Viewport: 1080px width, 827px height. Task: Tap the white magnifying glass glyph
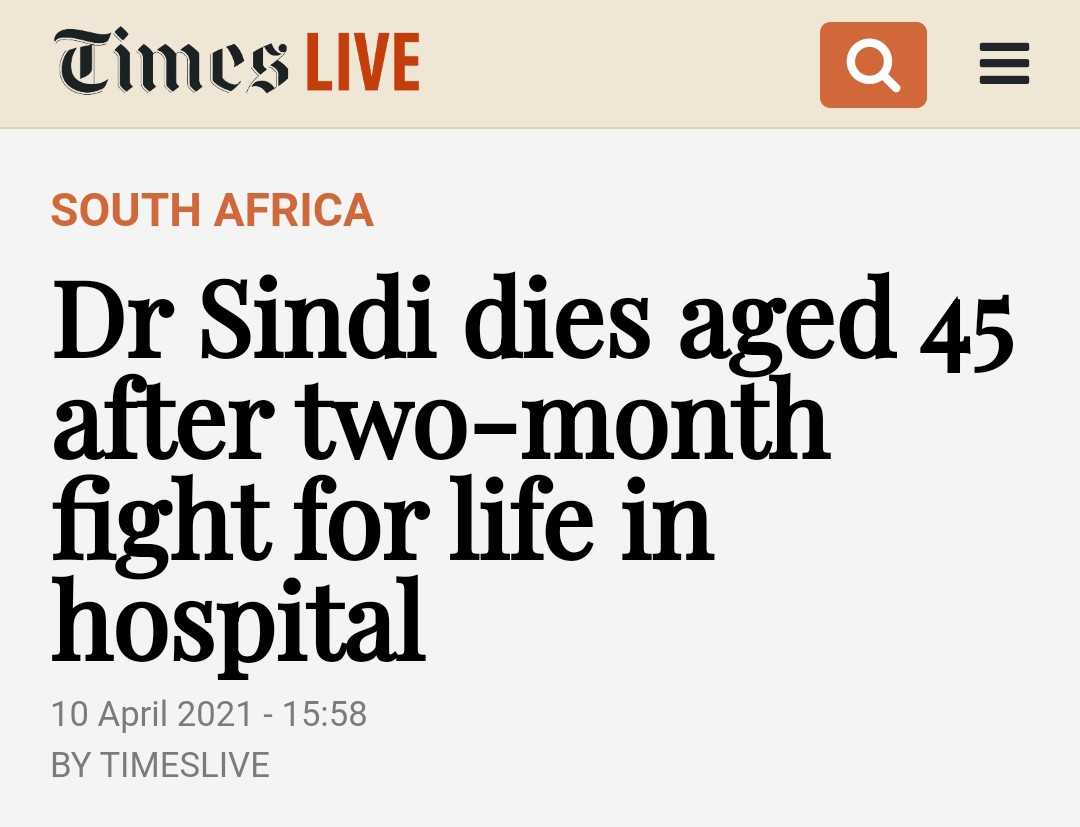tap(873, 65)
